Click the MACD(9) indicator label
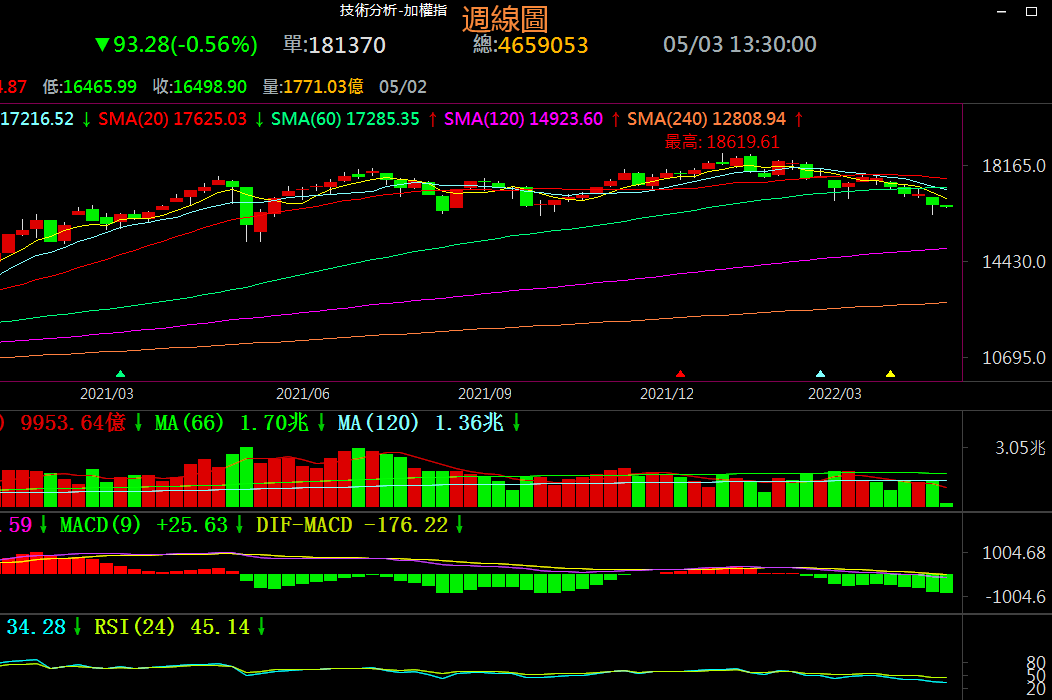 (100, 524)
